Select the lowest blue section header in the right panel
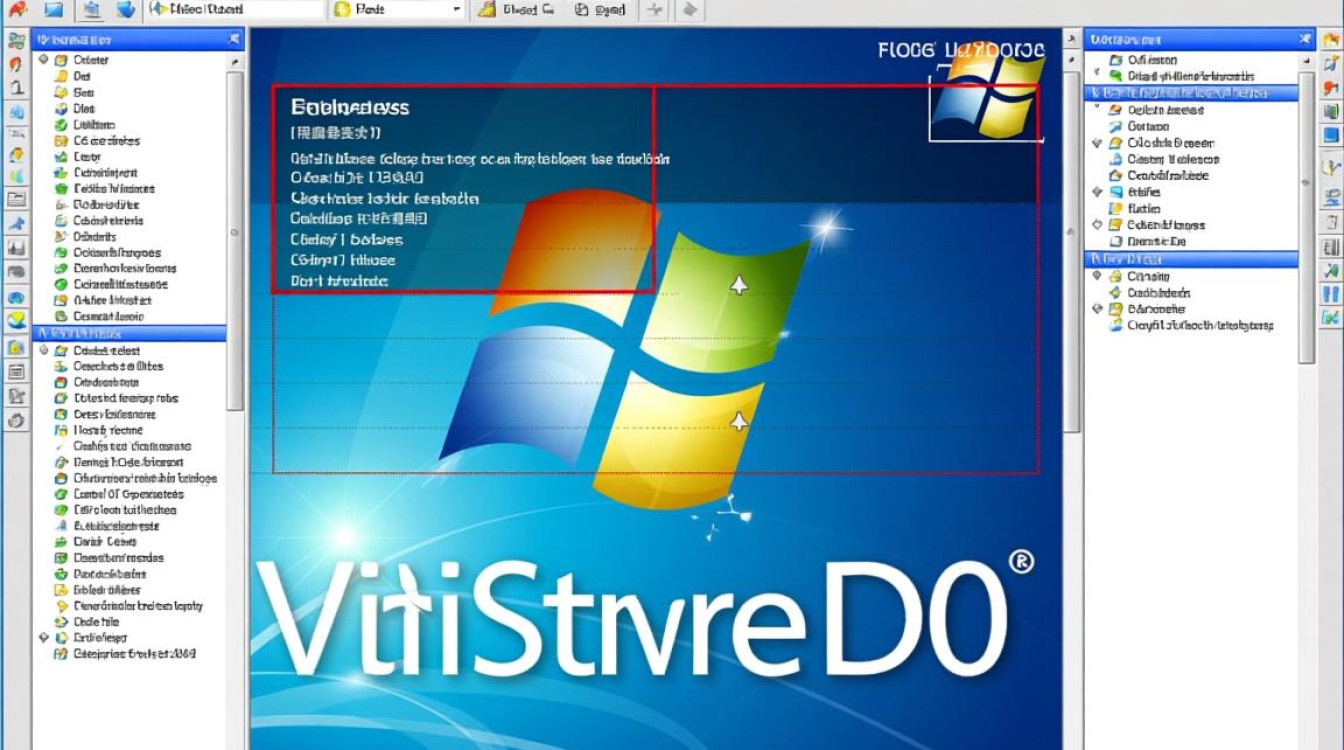Image resolution: width=1344 pixels, height=750 pixels. point(1191,259)
